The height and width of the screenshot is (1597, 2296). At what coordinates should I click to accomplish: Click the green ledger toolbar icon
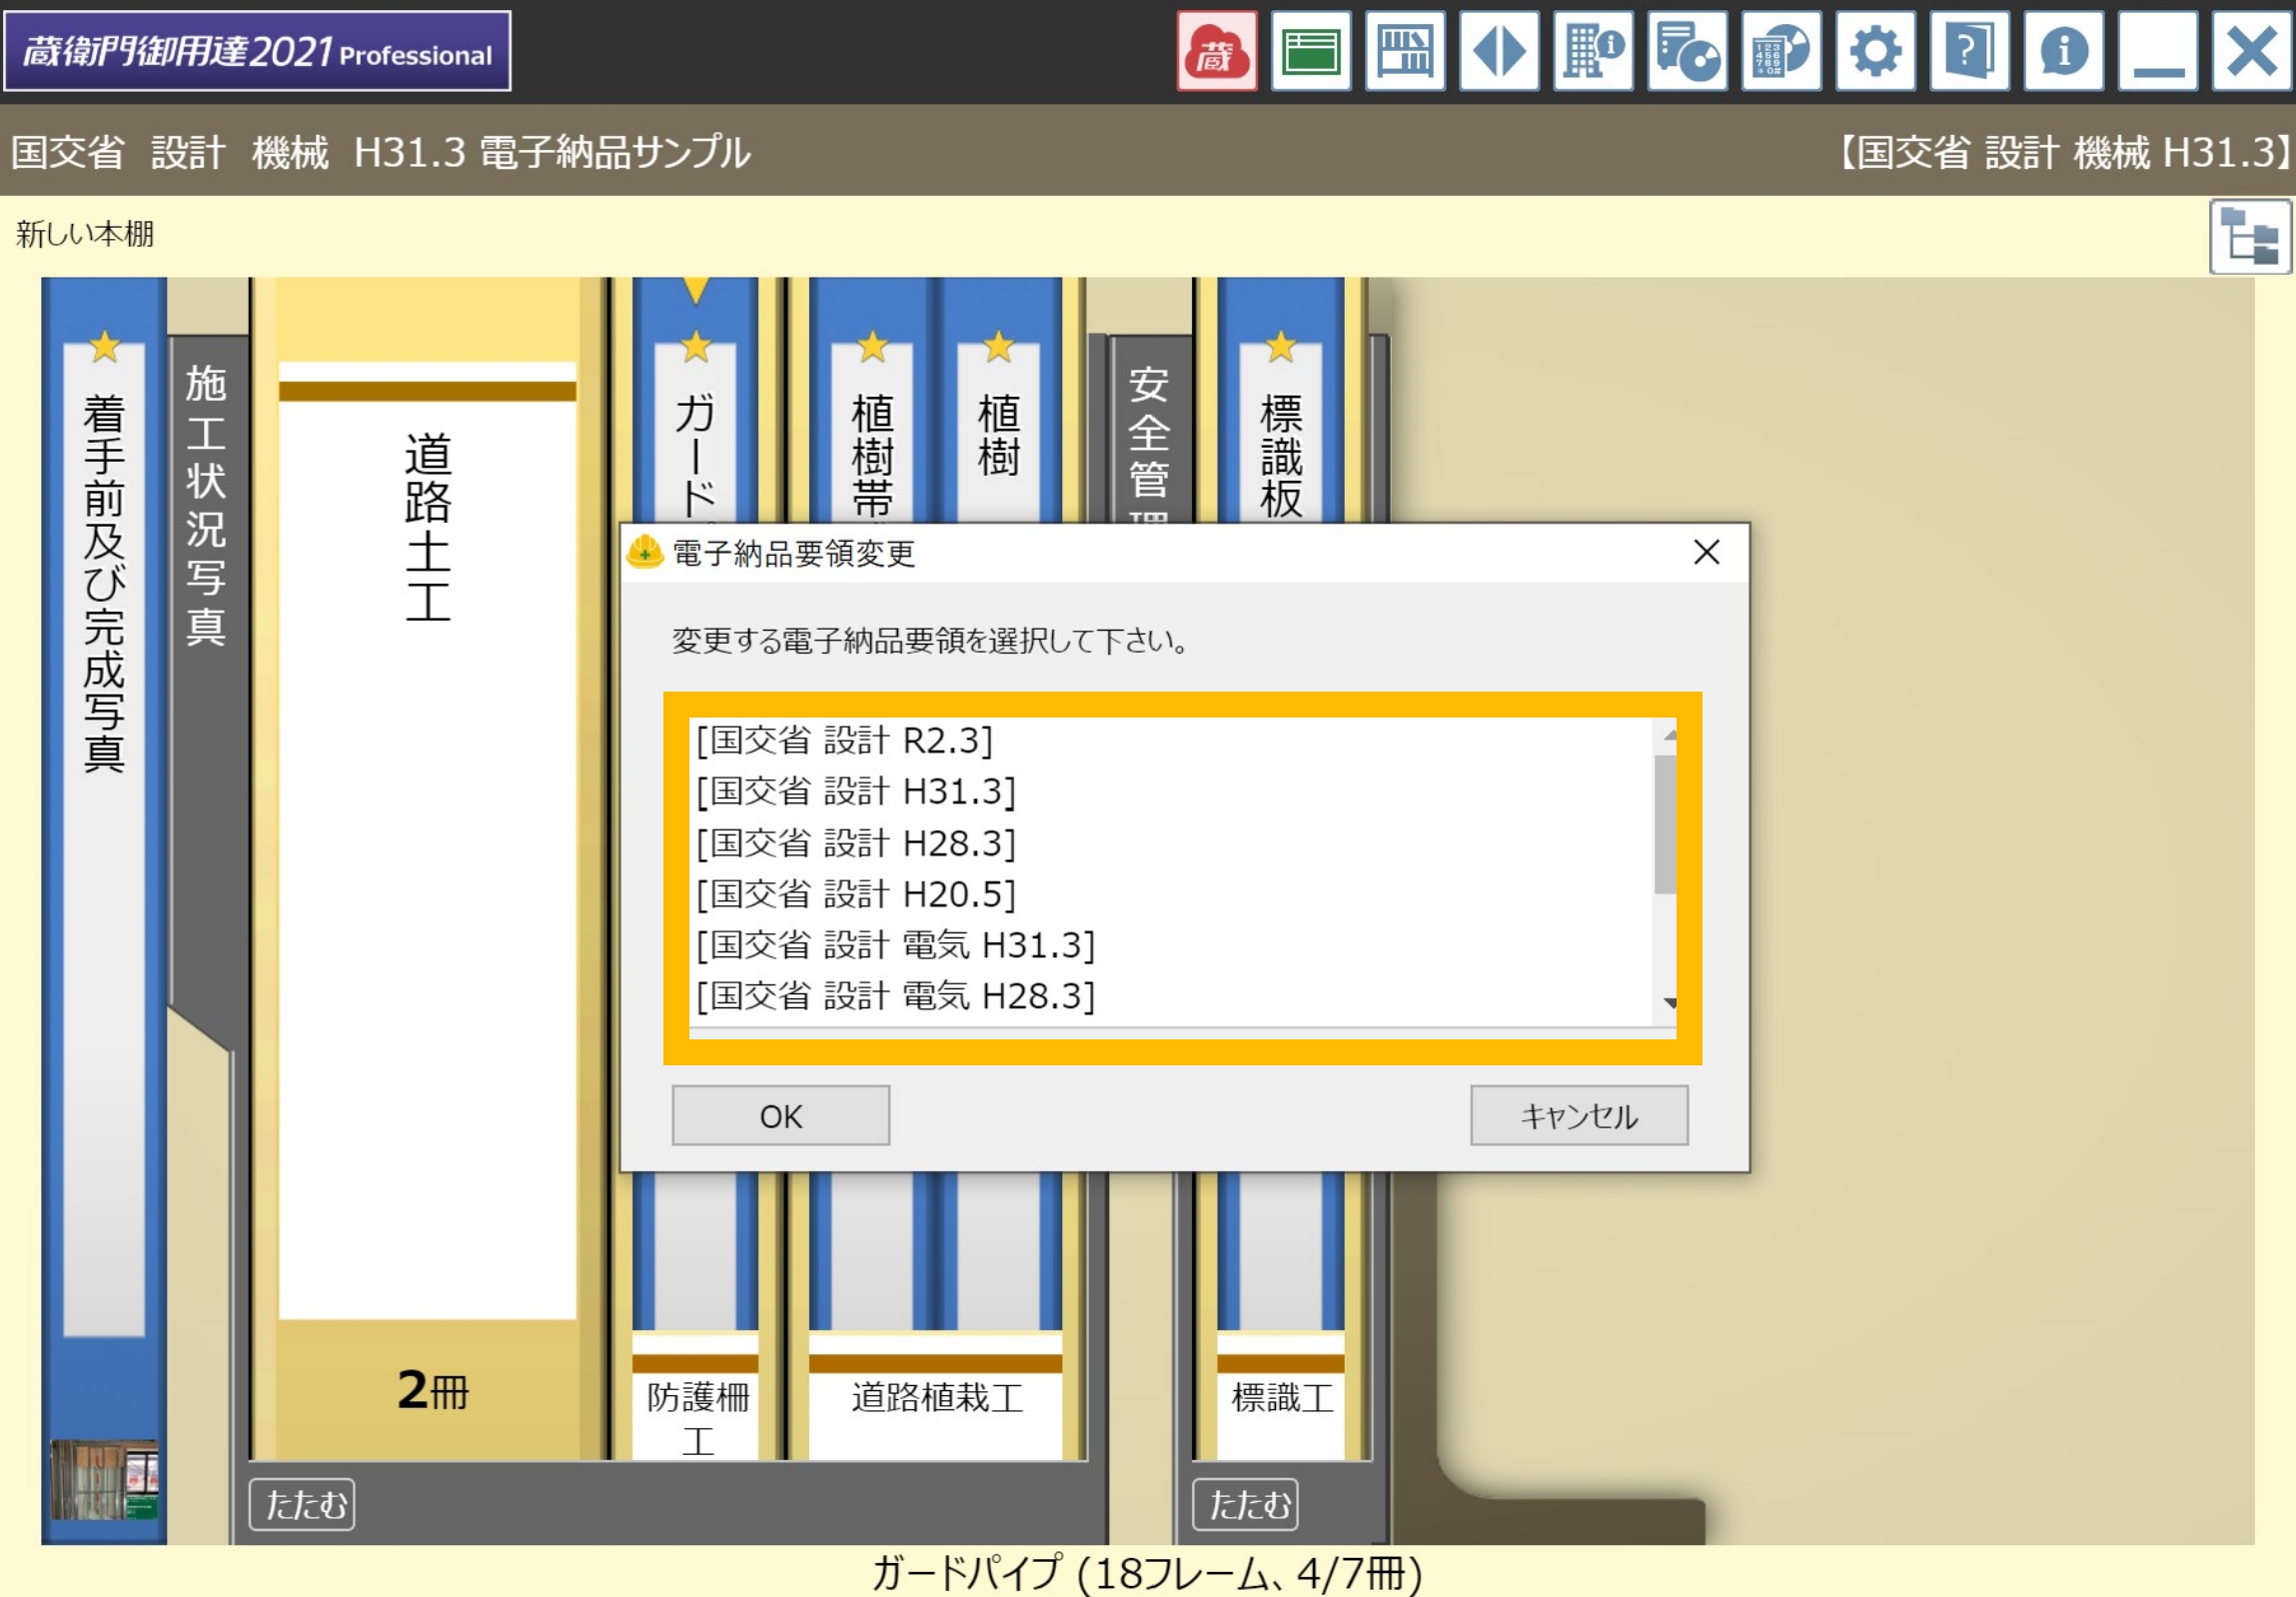click(1310, 51)
